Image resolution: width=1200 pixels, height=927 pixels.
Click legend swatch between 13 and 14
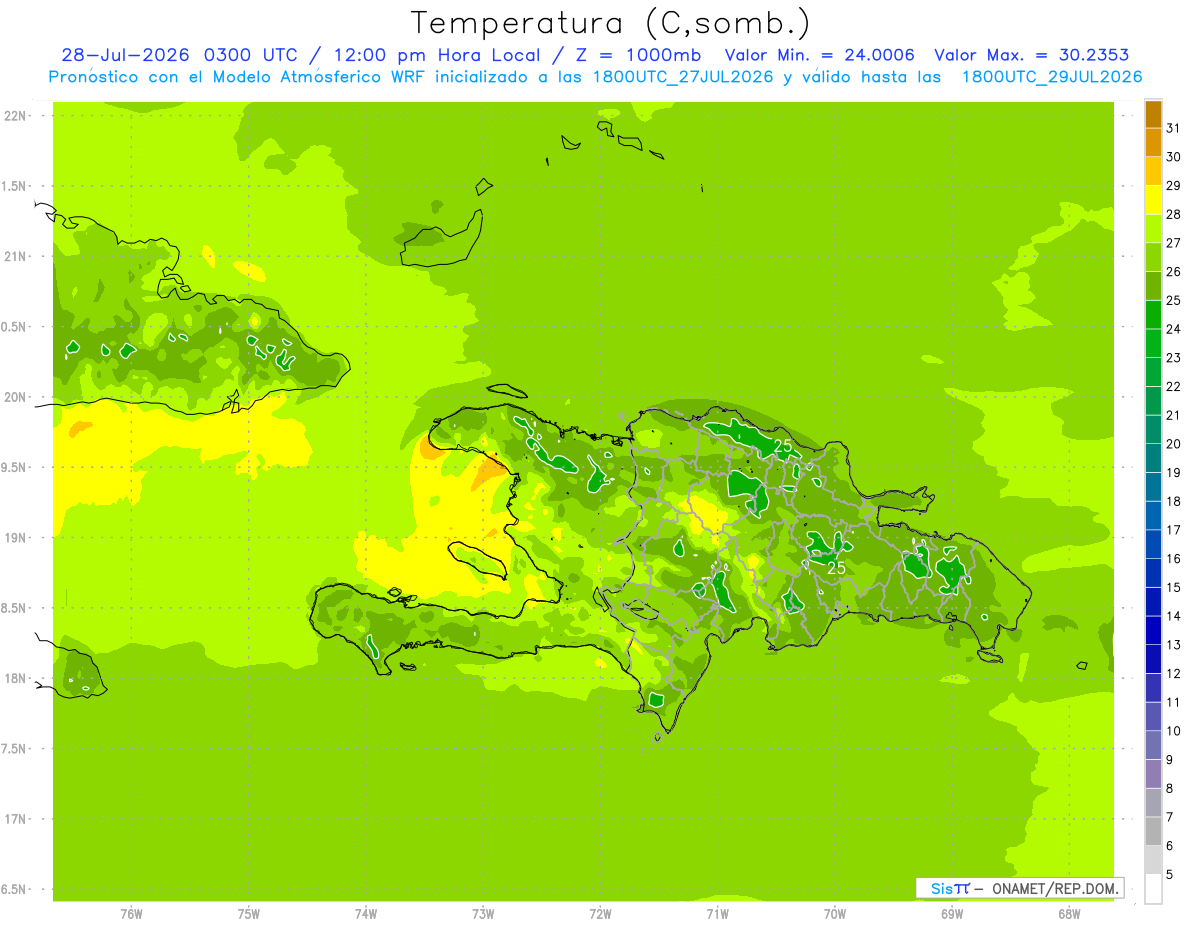point(1153,631)
